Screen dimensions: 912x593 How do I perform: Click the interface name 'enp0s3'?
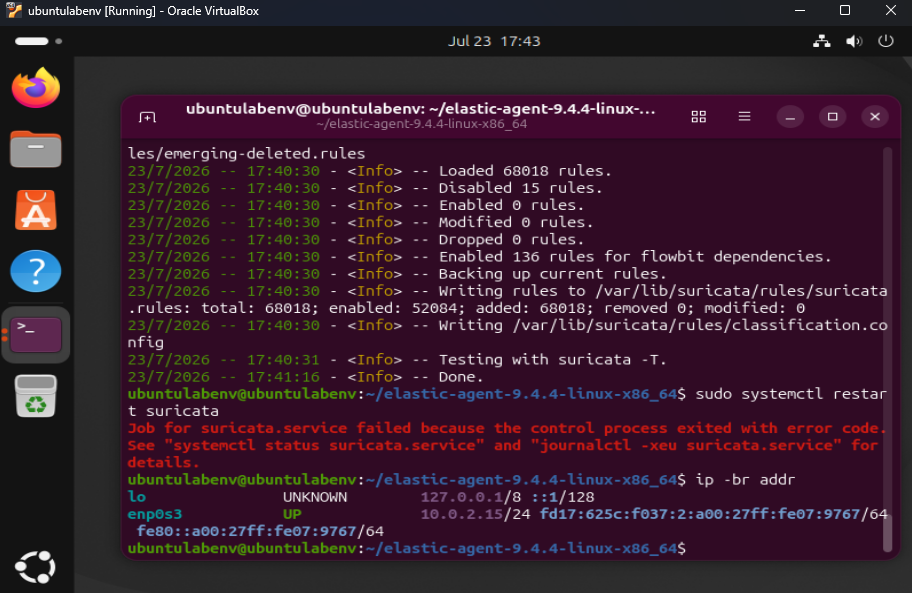click(x=155, y=515)
